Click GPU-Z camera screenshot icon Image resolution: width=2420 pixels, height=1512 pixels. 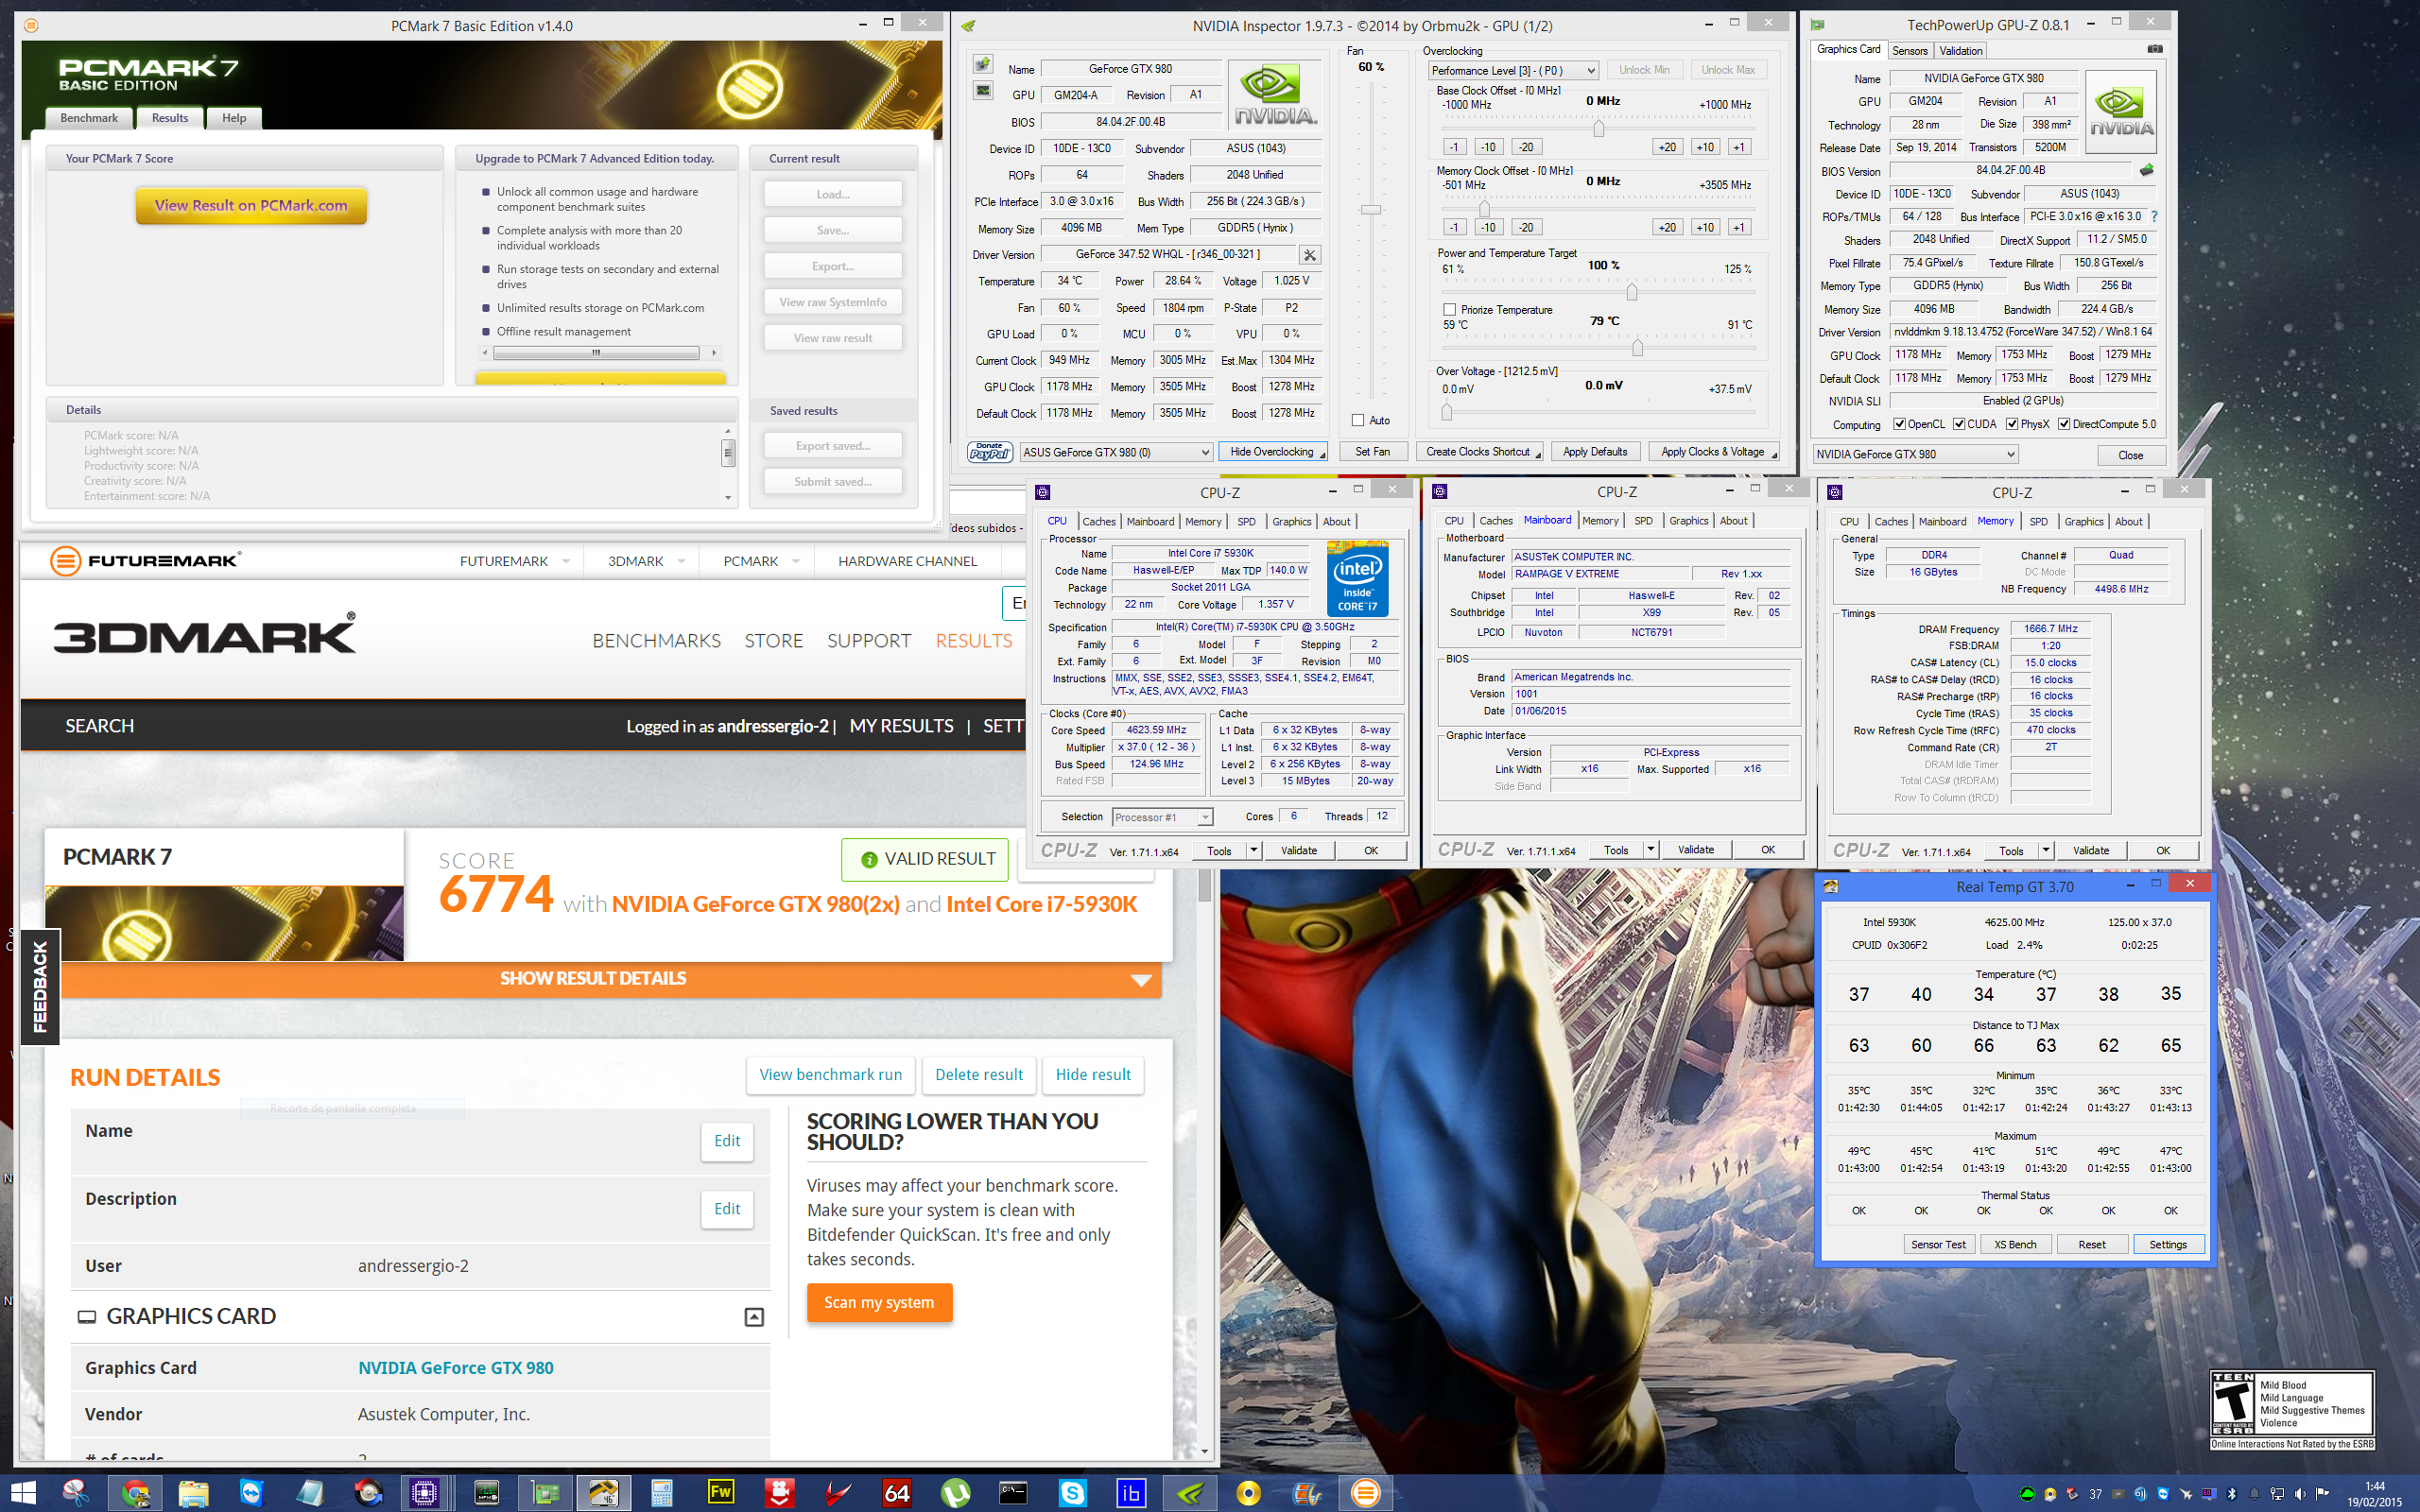(x=2155, y=49)
